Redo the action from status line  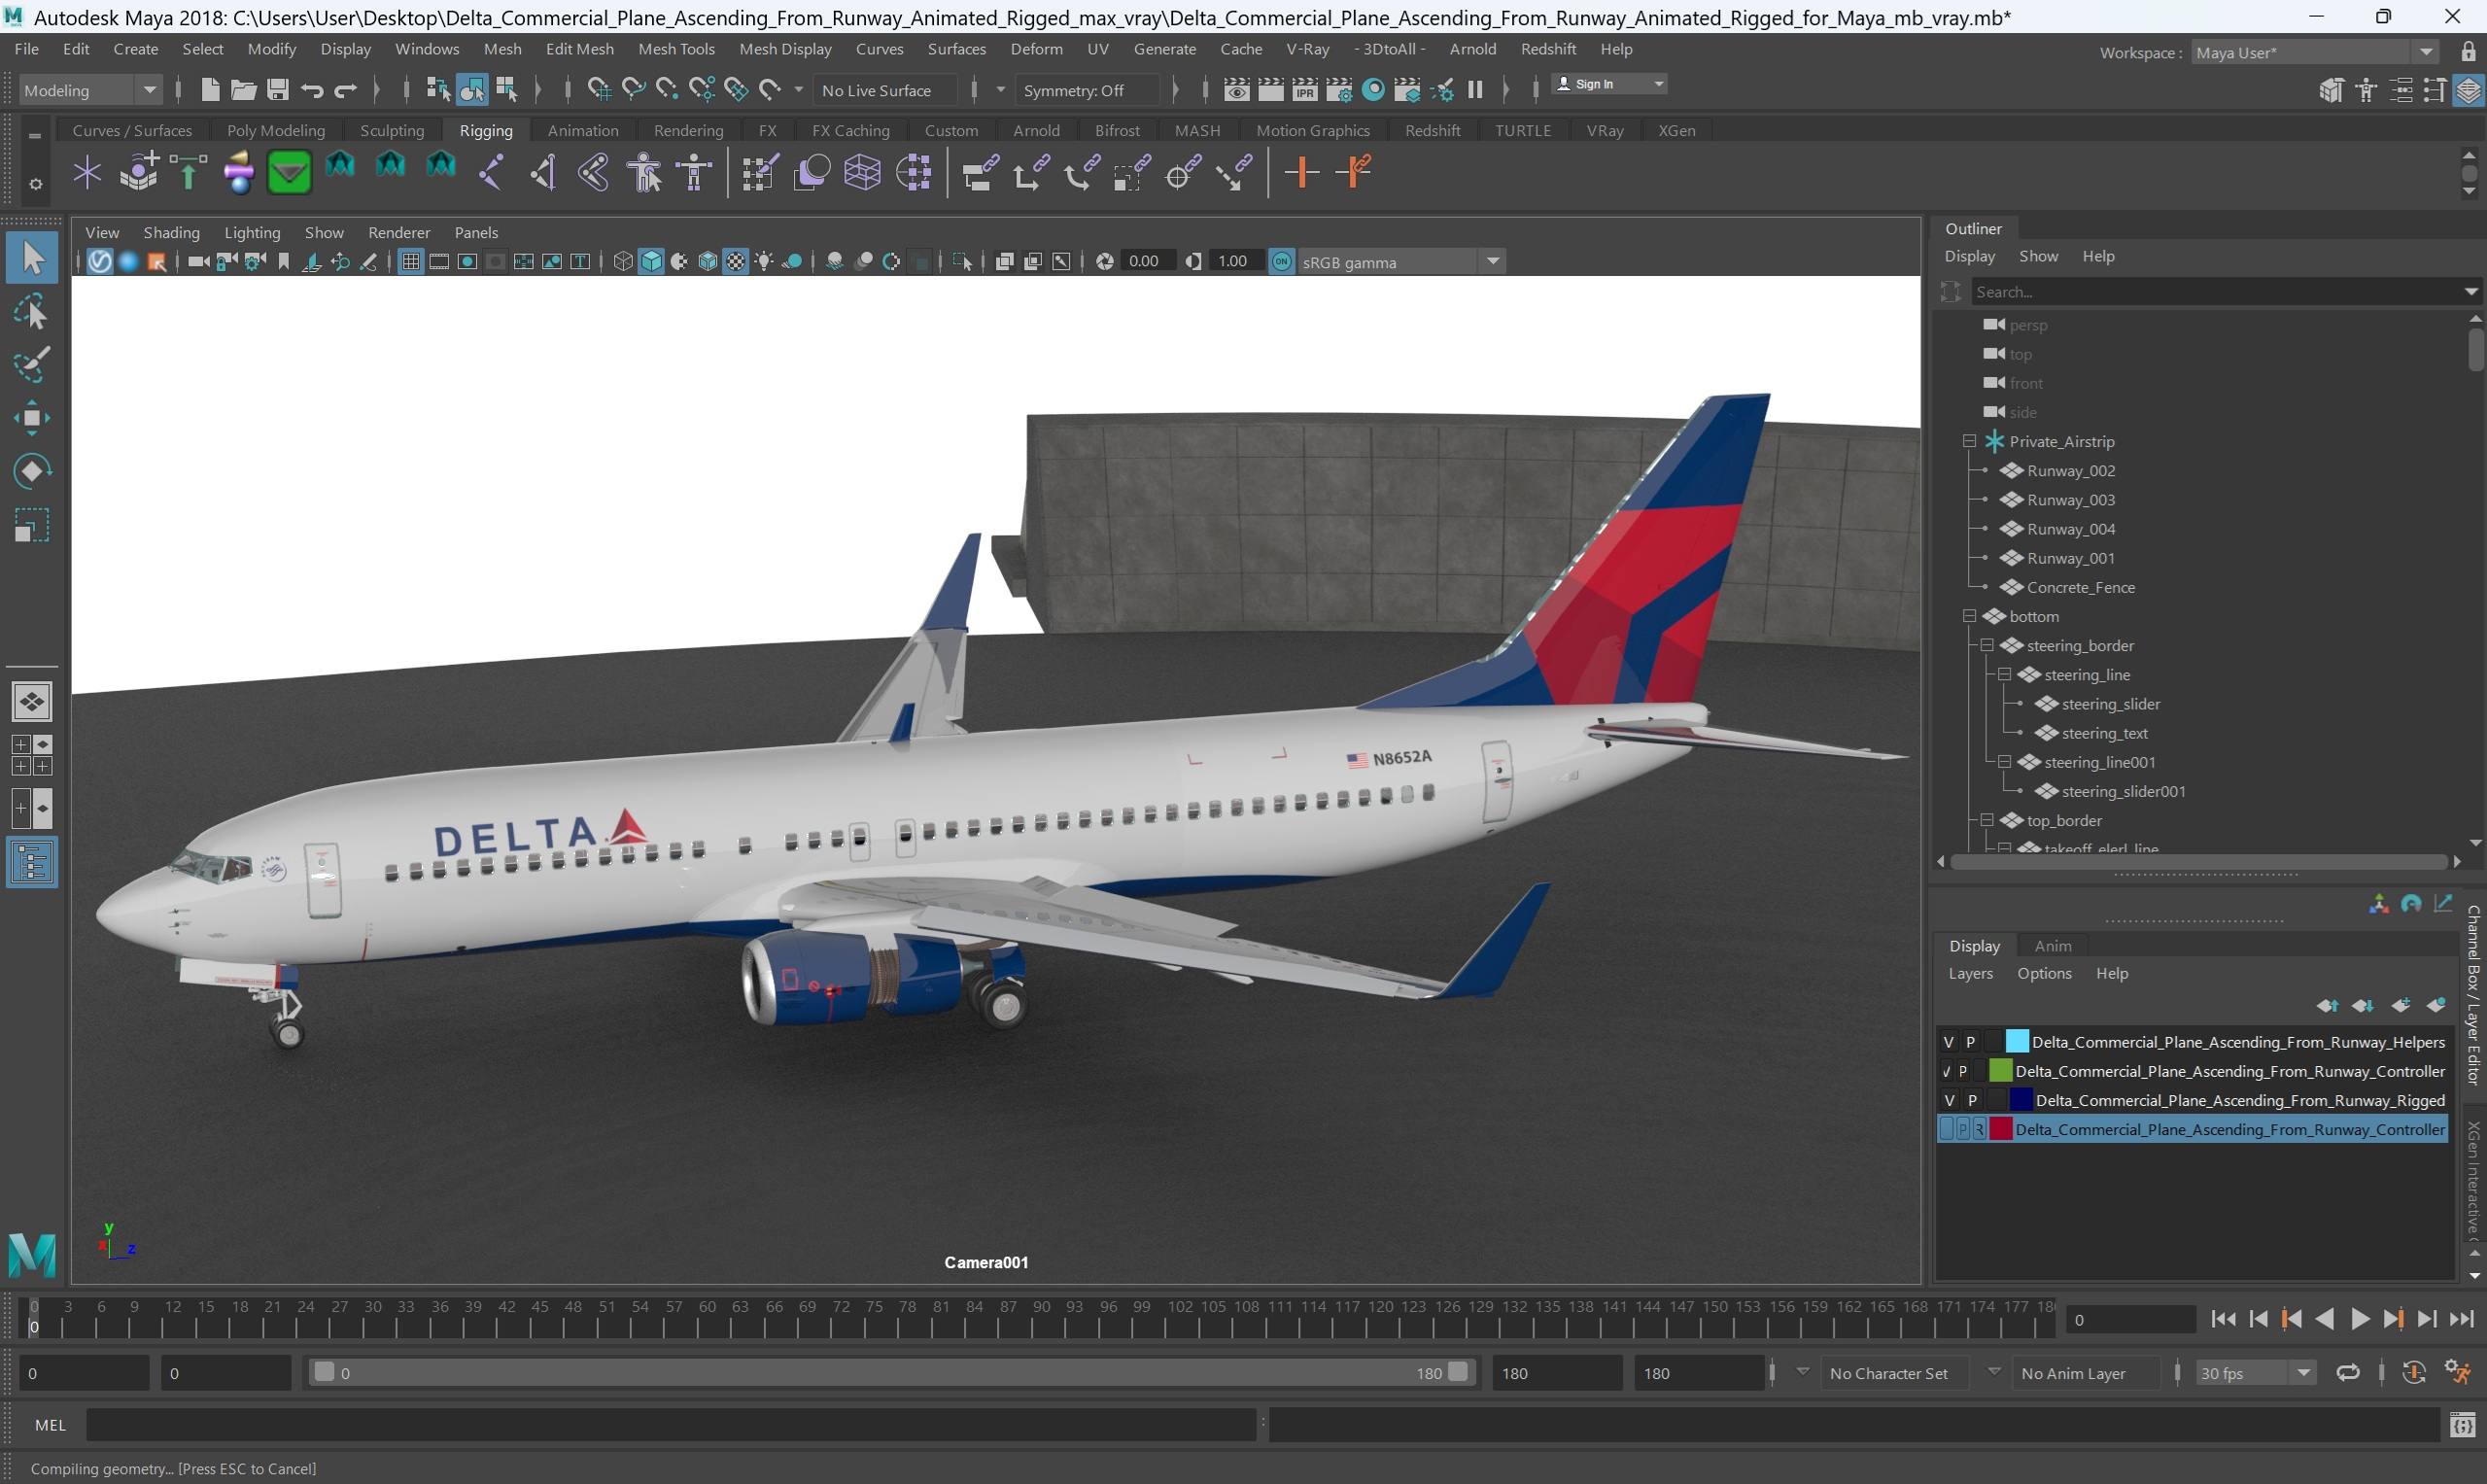[x=345, y=91]
